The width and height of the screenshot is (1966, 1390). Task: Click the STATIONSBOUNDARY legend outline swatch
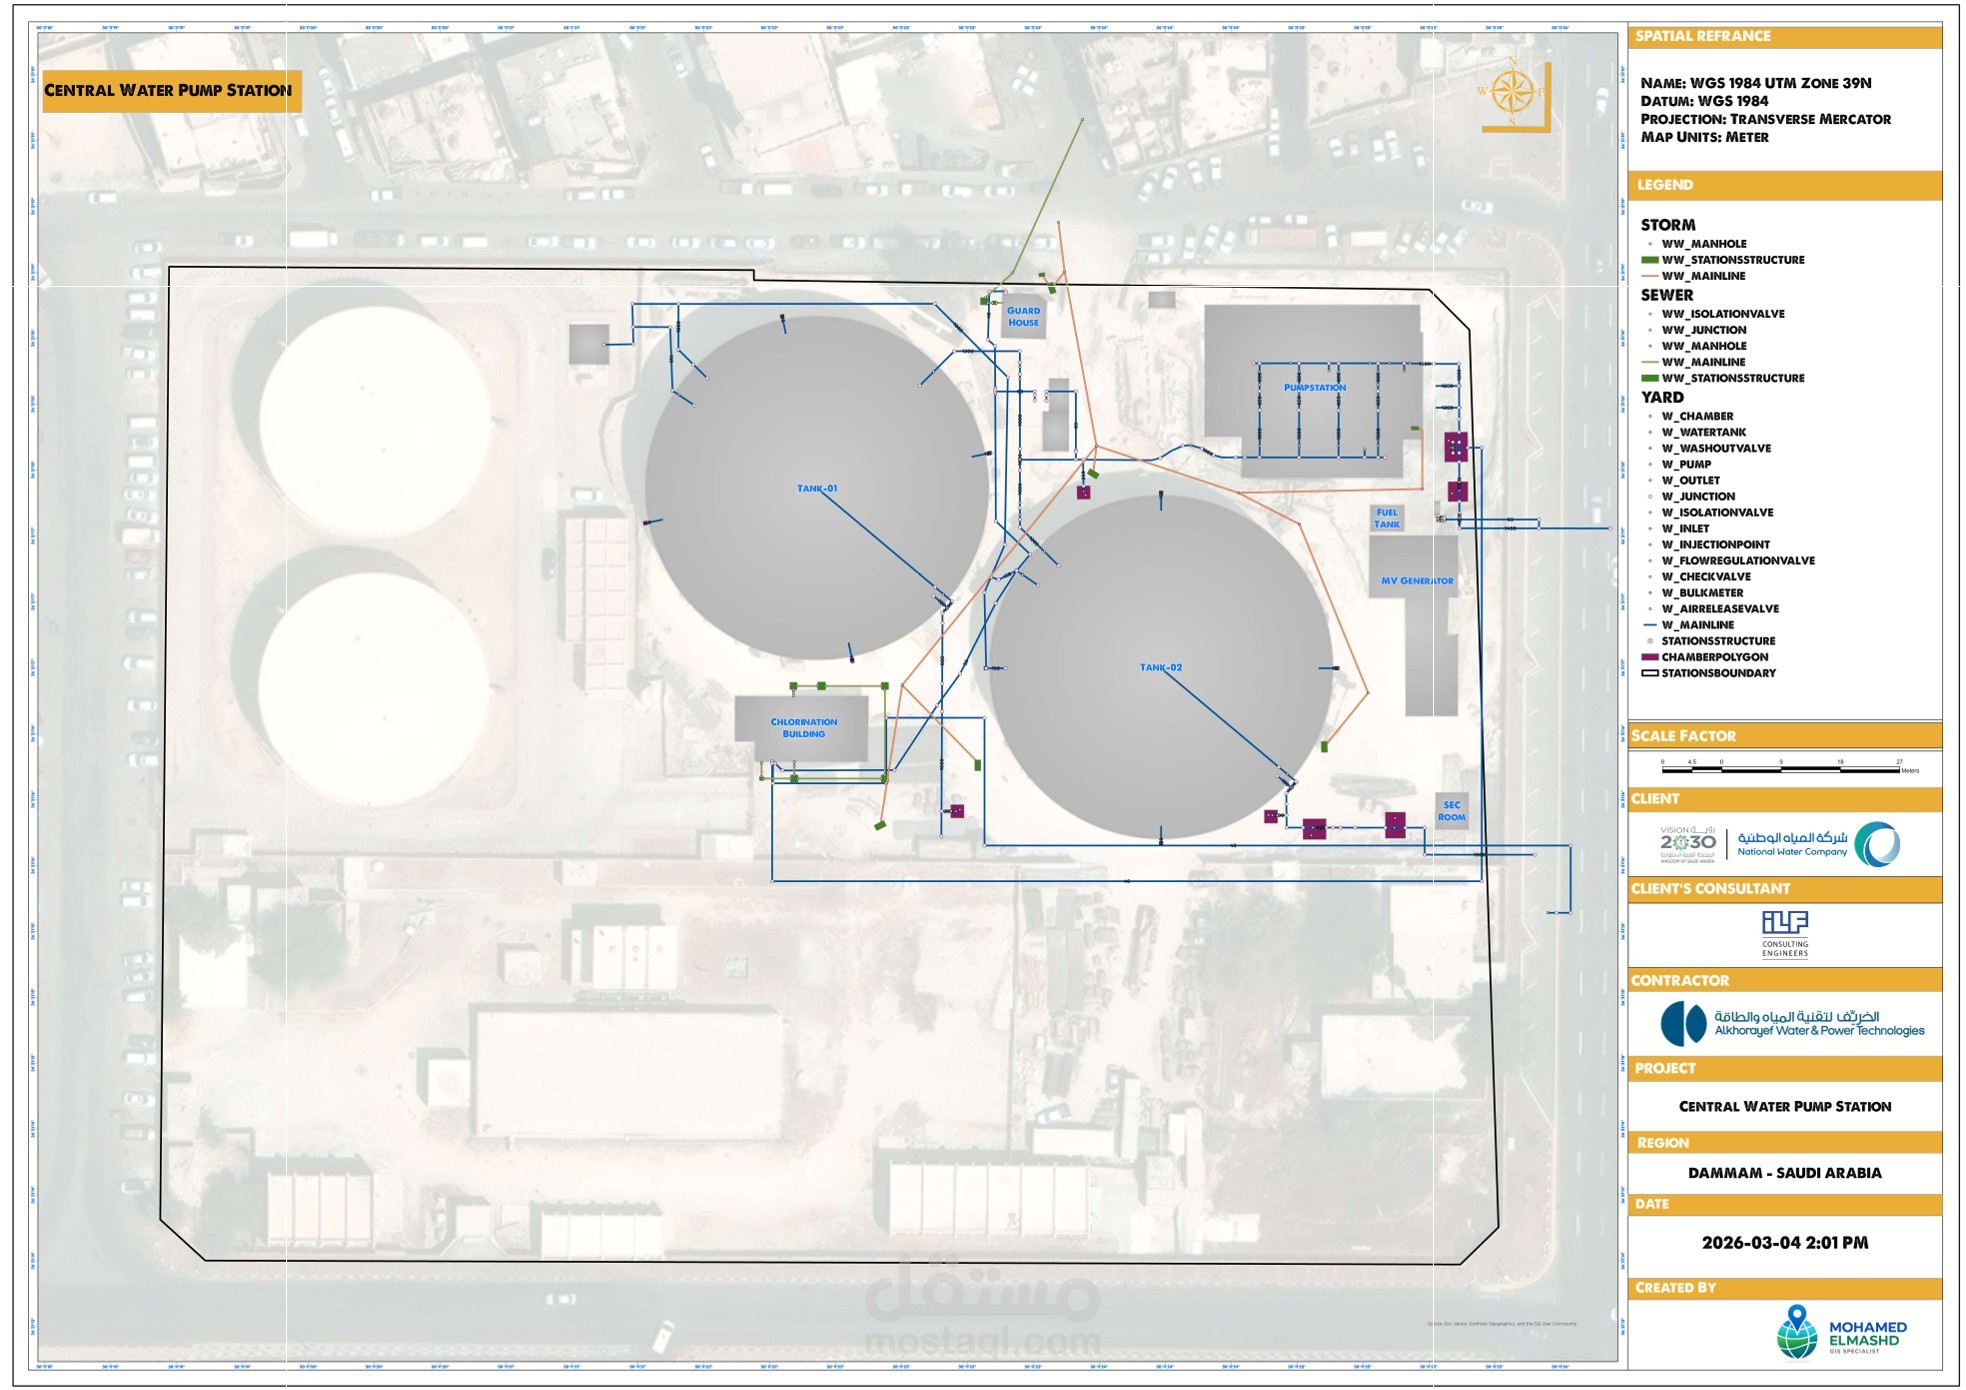(1650, 673)
